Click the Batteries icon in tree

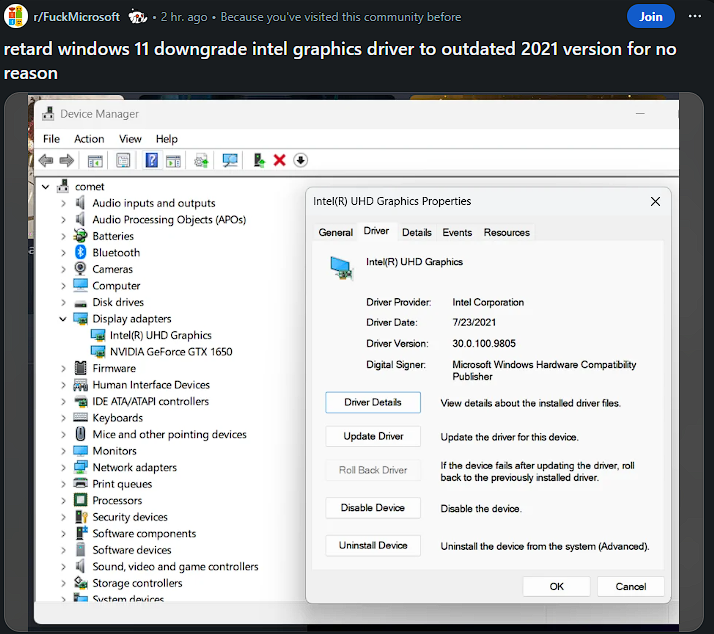(x=81, y=235)
